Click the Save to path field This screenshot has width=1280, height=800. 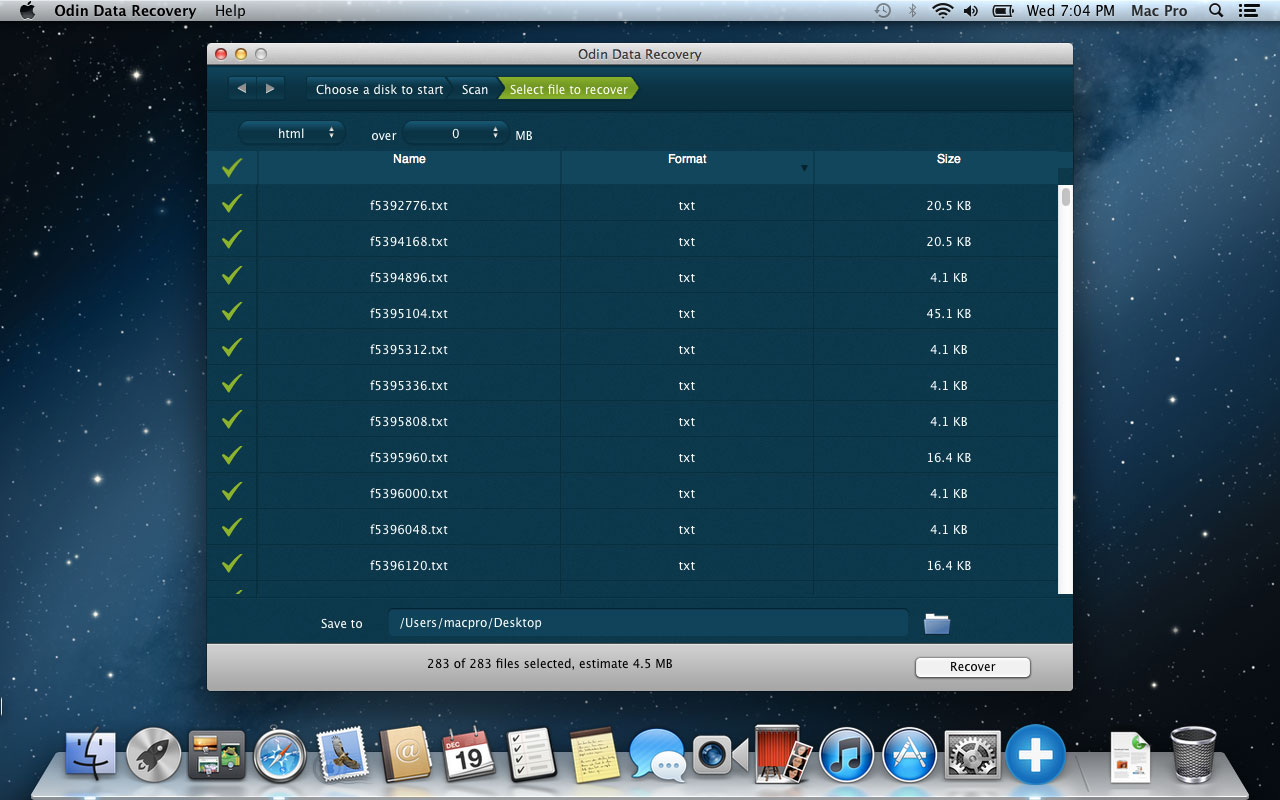[648, 623]
